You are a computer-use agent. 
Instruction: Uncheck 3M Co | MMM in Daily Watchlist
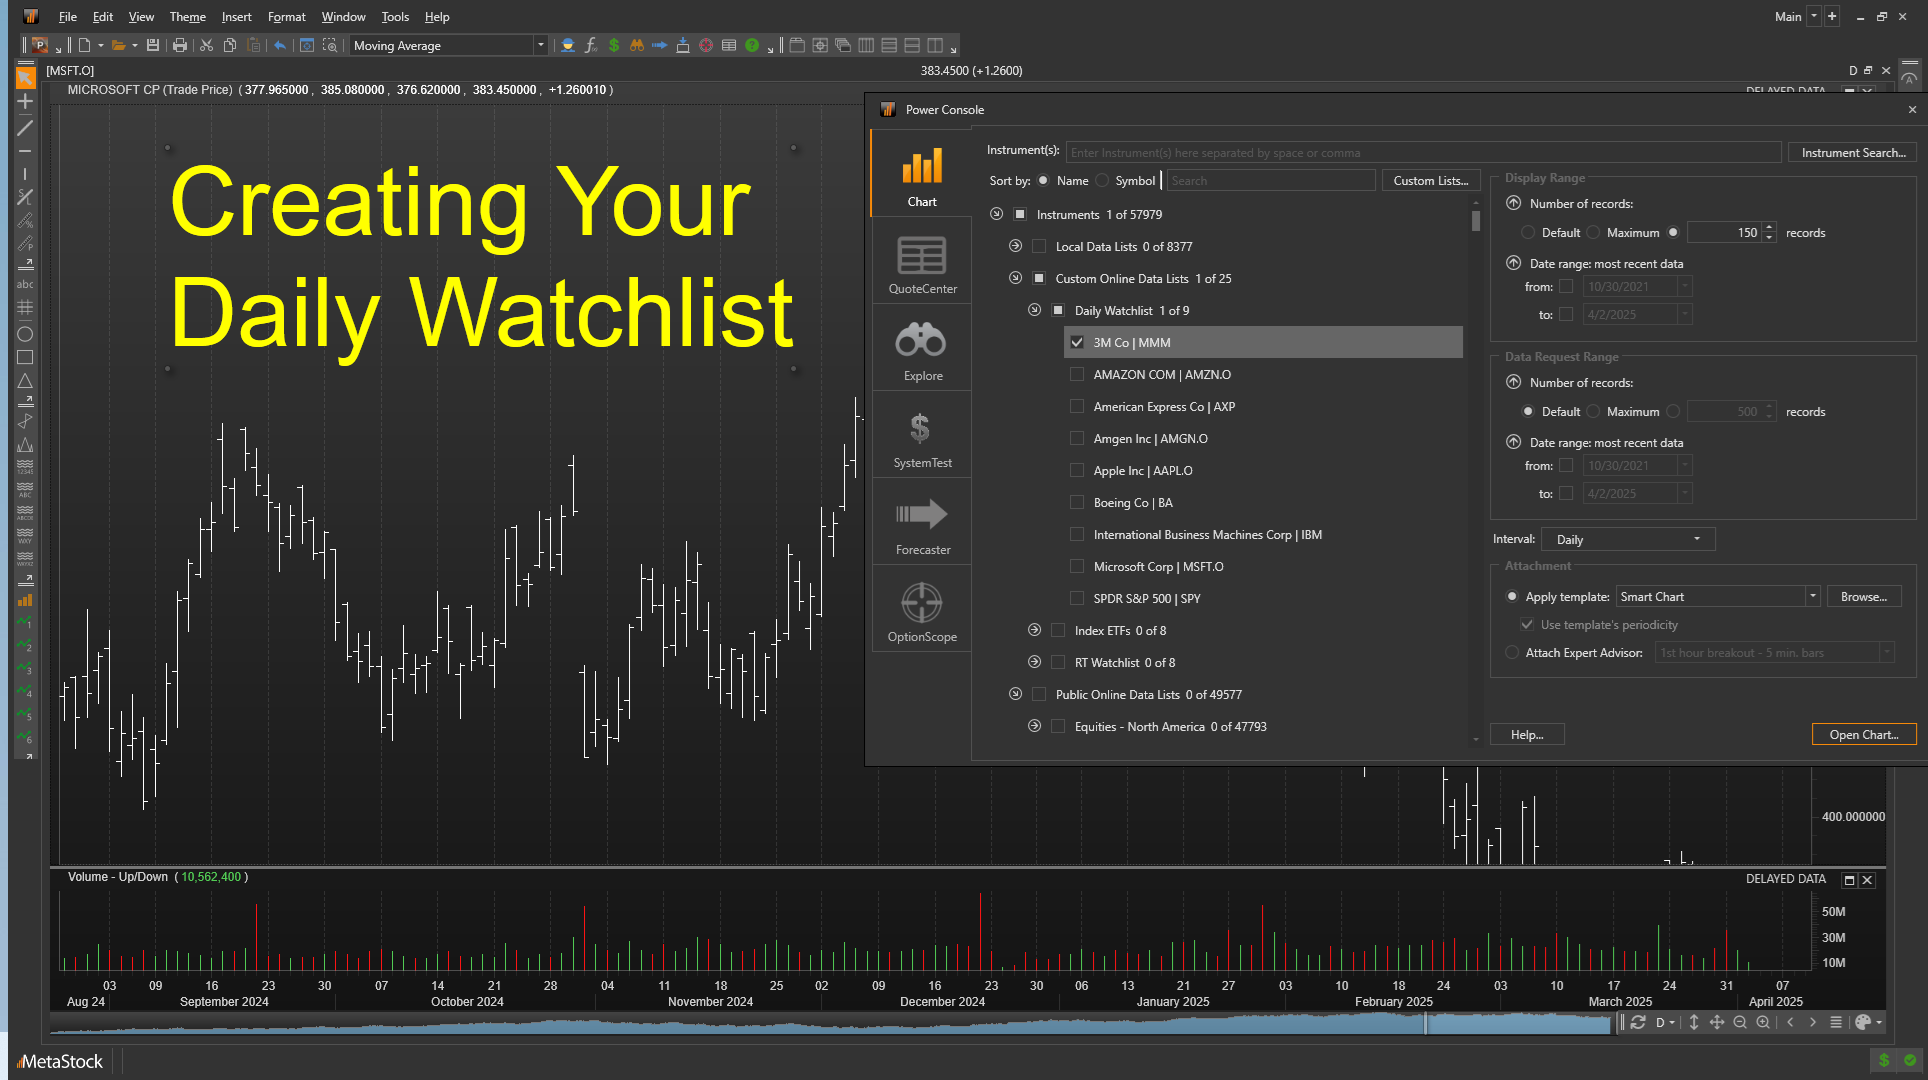click(x=1077, y=342)
